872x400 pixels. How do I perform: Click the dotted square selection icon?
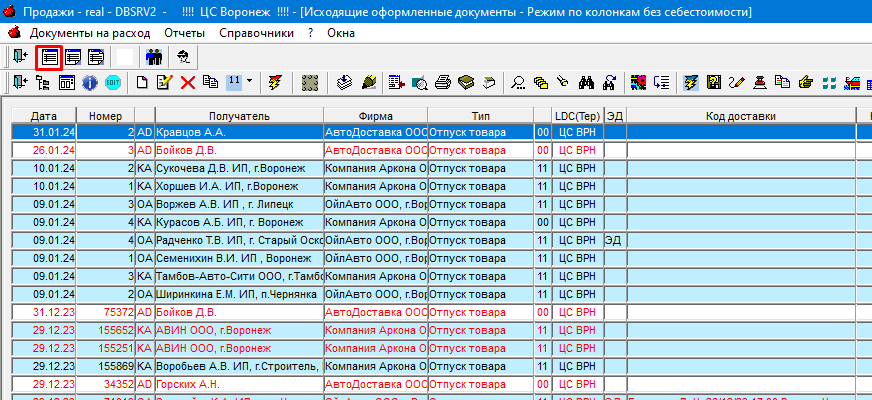pyautogui.click(x=309, y=82)
